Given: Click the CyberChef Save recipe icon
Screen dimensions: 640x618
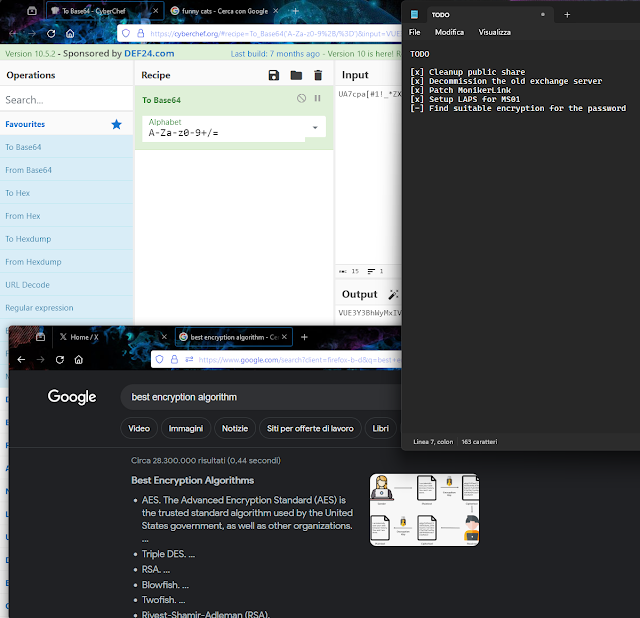Looking at the screenshot, I should (274, 75).
